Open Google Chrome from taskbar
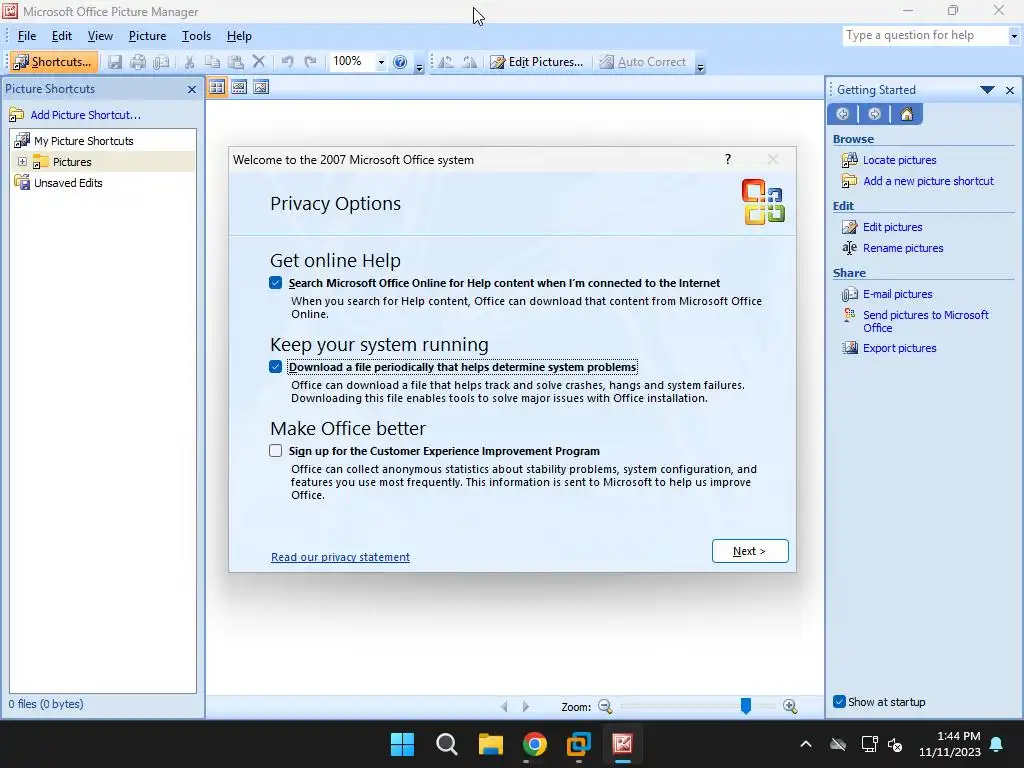The height and width of the screenshot is (768, 1024). [534, 744]
